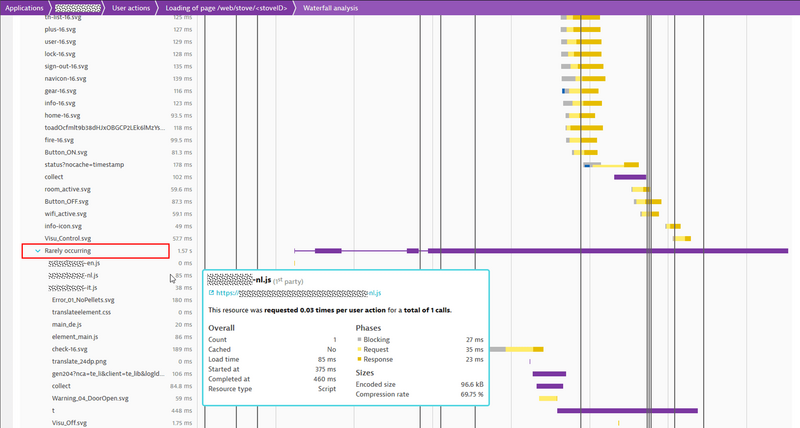Click the Button_ON.svg resource entry
The image size is (800, 428).
[x=67, y=152]
